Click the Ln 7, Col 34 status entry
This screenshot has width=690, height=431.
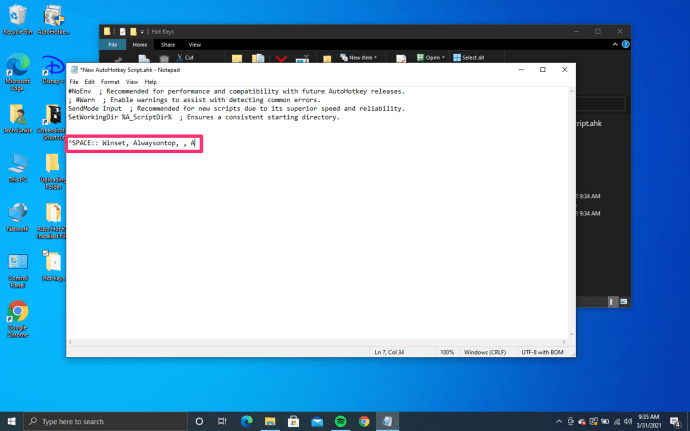[x=389, y=352]
